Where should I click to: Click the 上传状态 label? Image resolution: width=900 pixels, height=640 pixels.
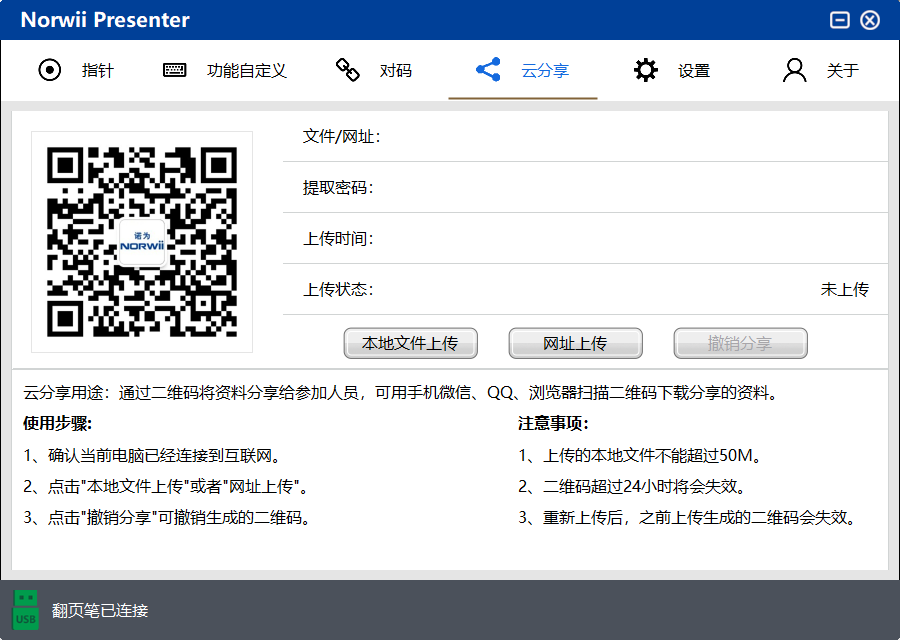pyautogui.click(x=338, y=289)
